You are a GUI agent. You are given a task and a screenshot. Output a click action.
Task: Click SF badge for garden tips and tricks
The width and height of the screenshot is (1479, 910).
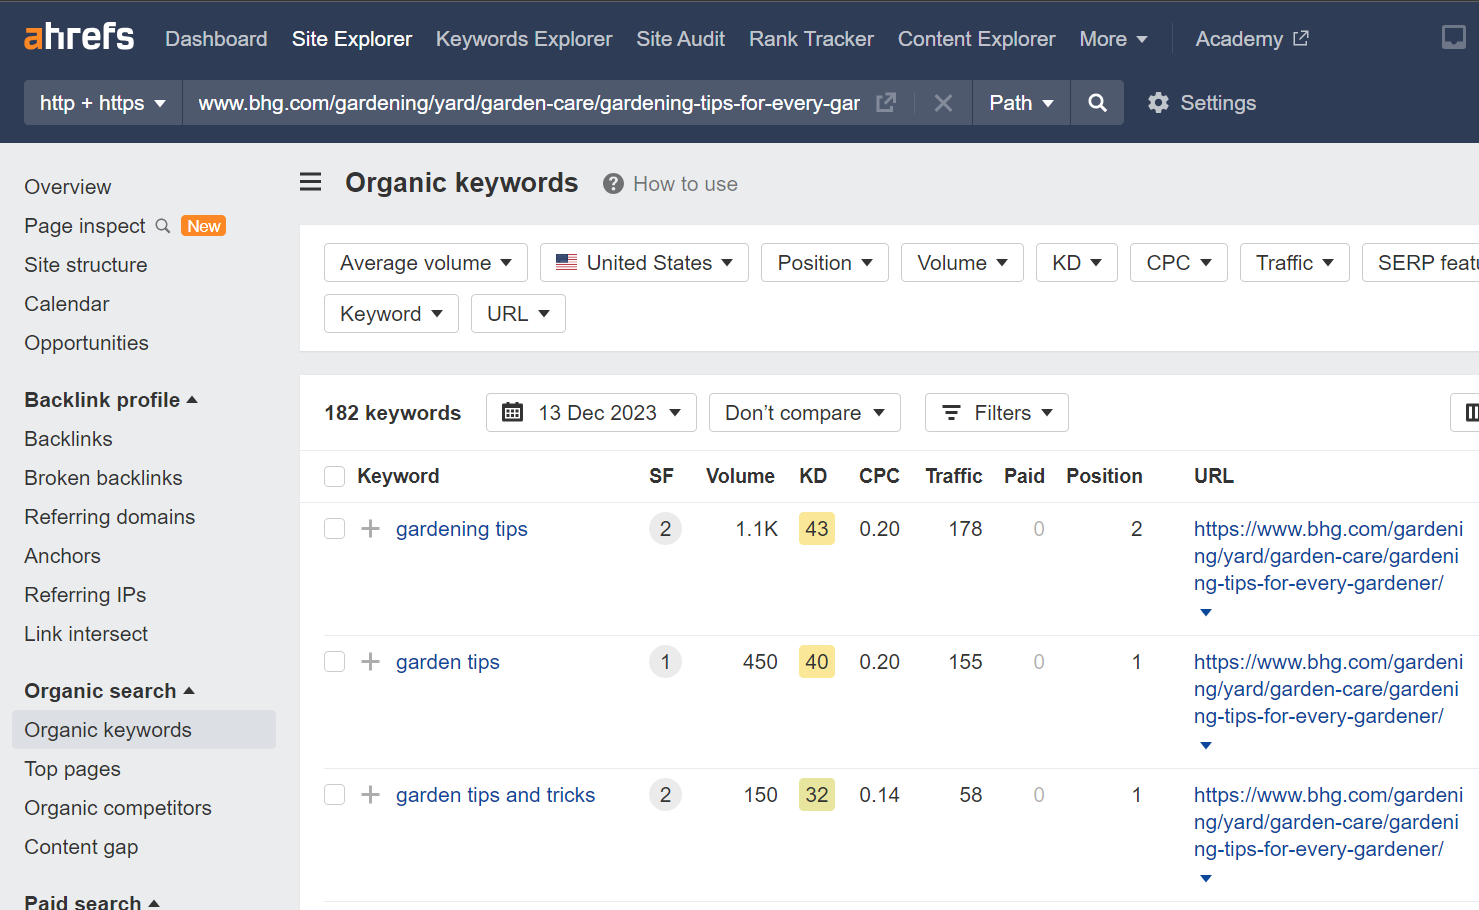pos(665,795)
